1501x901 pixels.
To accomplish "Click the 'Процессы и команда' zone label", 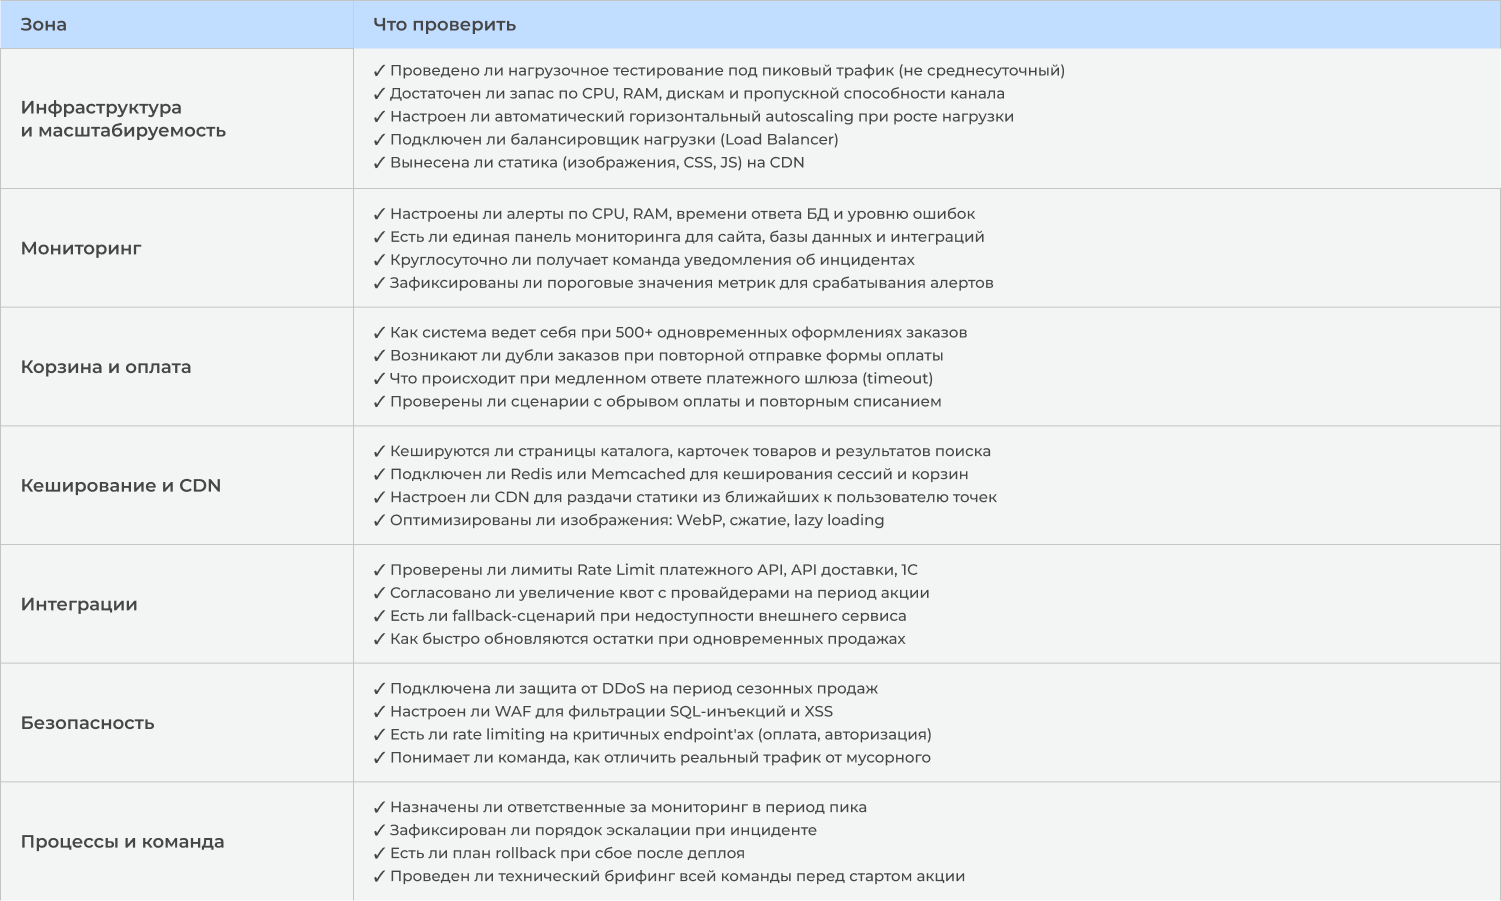I will (123, 842).
